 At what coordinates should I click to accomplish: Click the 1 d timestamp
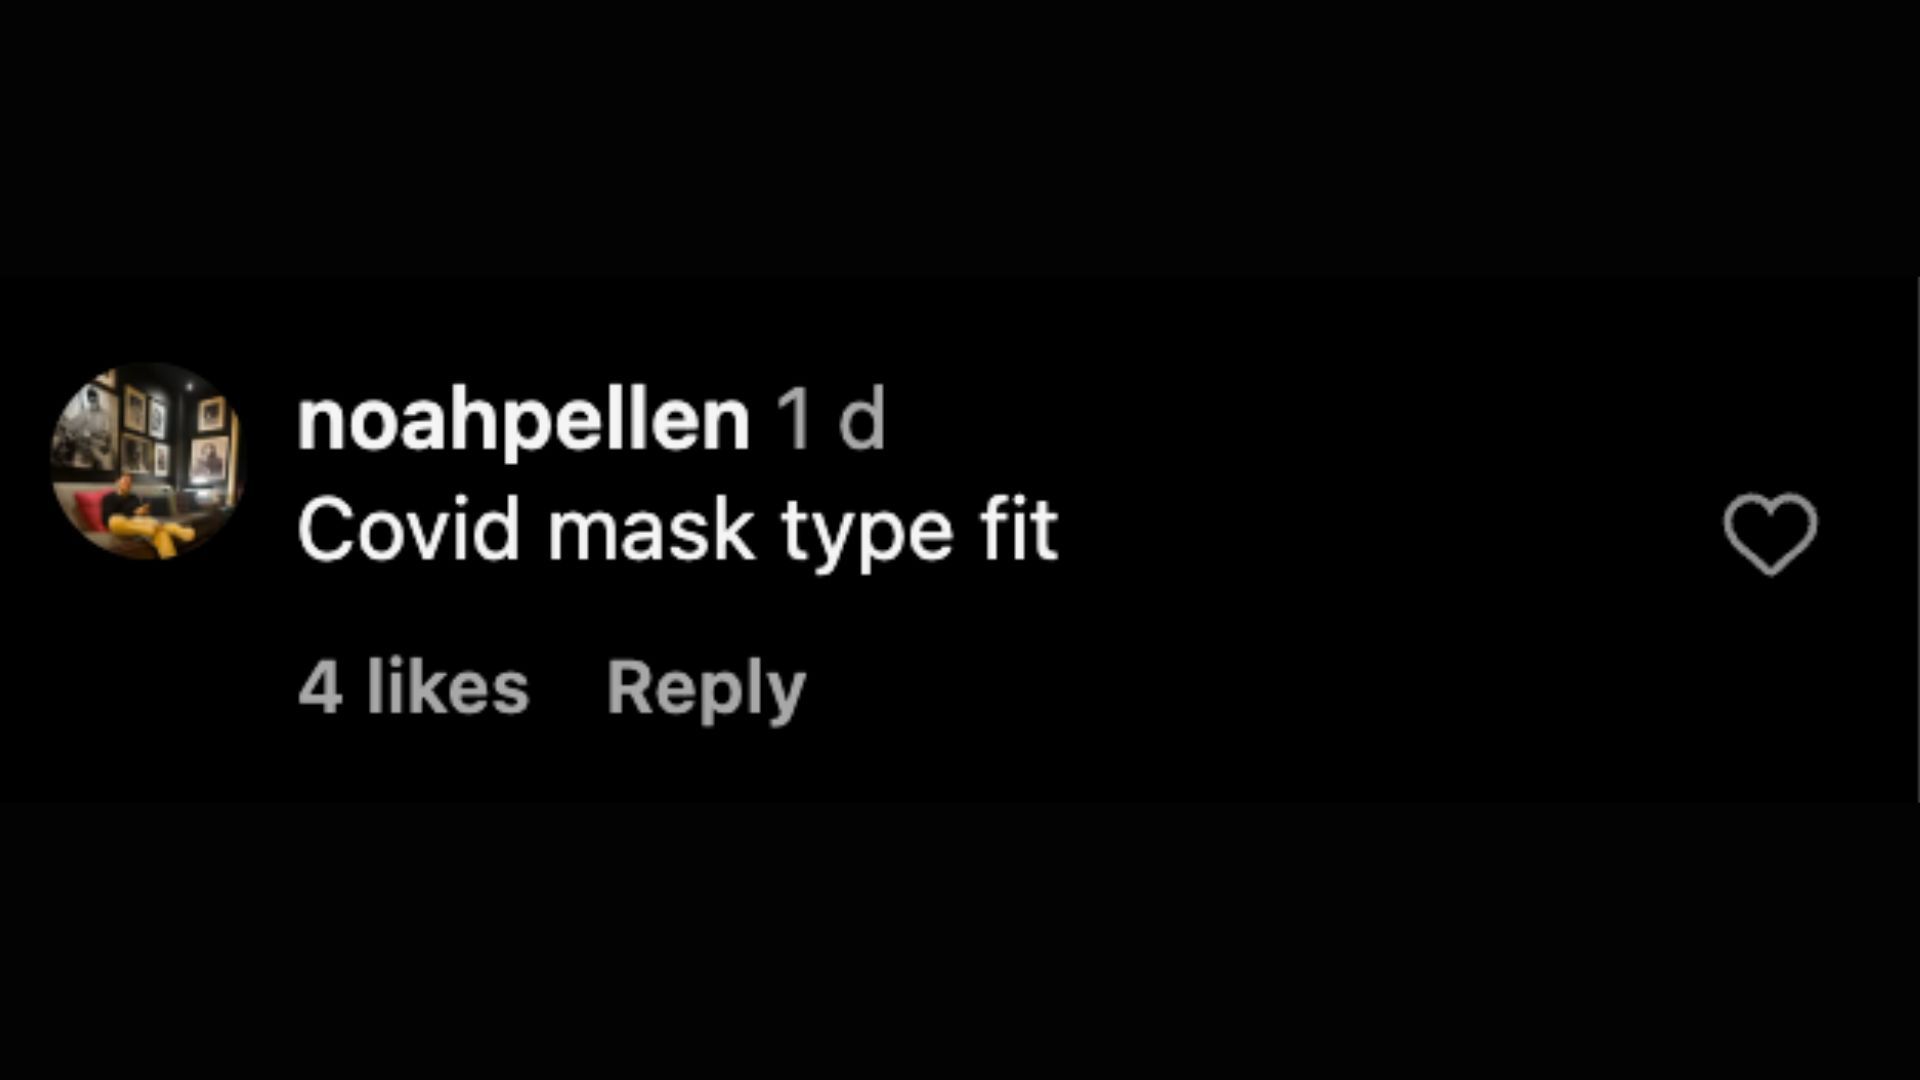click(x=832, y=420)
